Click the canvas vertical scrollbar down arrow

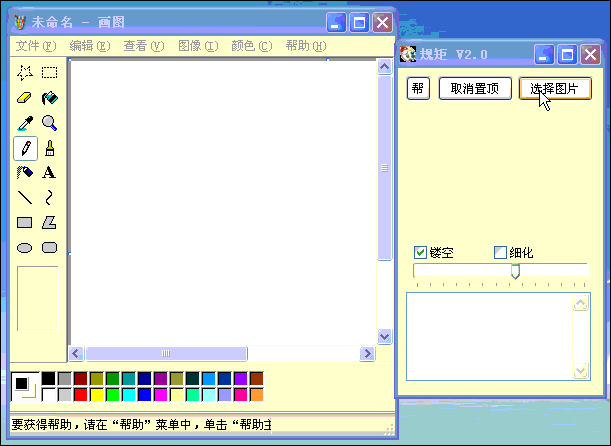click(384, 336)
